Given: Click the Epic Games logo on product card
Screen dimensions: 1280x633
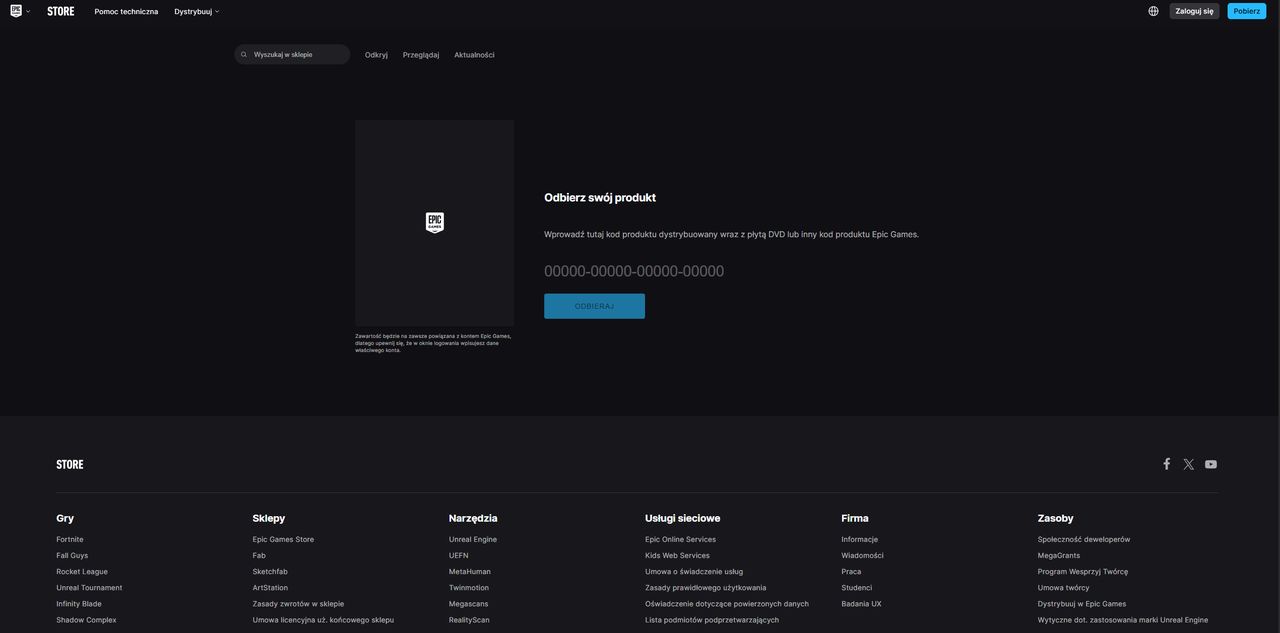Looking at the screenshot, I should 434,220.
